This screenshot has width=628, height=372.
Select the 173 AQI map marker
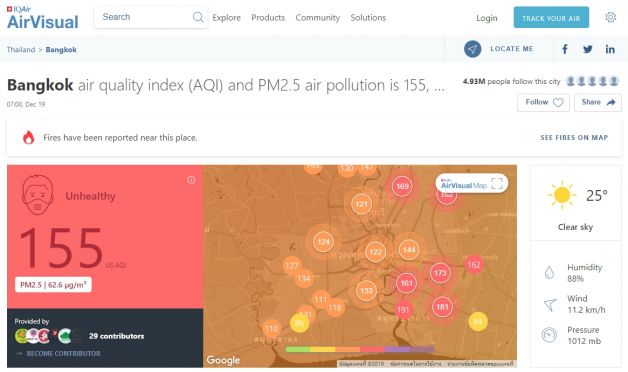(440, 273)
